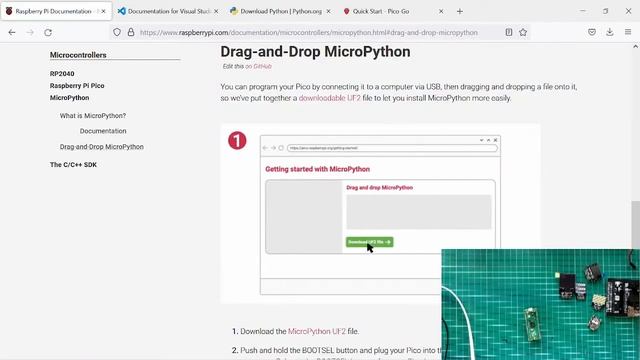Open a new browser tab
The width and height of the screenshot is (640, 360).
tap(460, 11)
